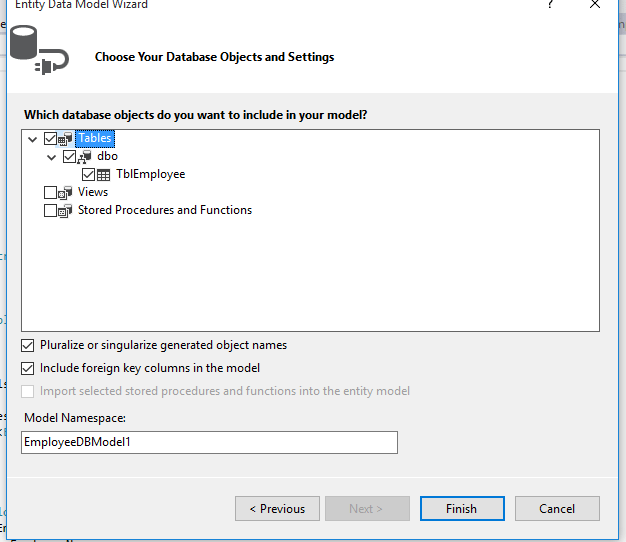The height and width of the screenshot is (542, 626).
Task: Disable Include foreign key columns option
Action: (28, 368)
